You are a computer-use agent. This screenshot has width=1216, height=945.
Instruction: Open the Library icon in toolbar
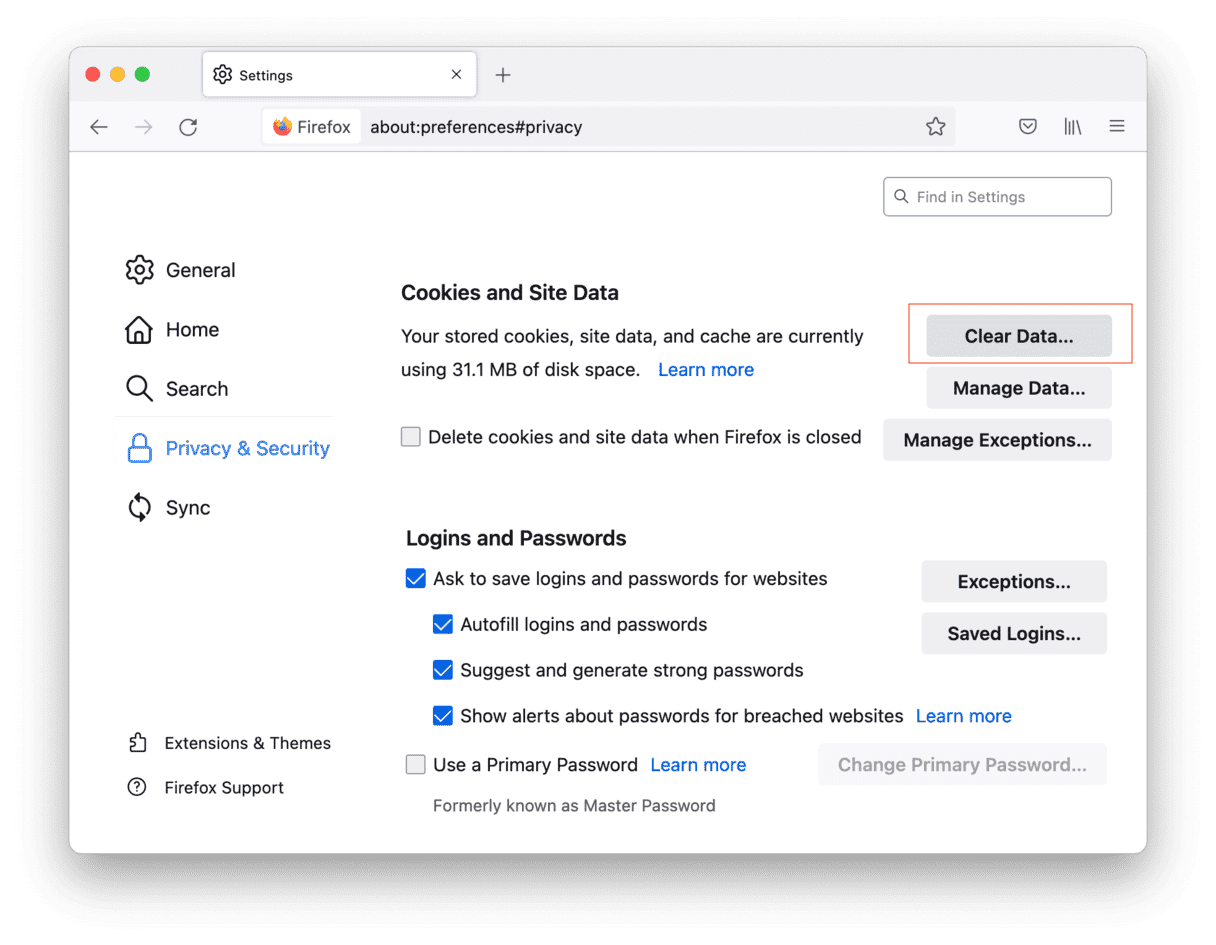point(1072,127)
